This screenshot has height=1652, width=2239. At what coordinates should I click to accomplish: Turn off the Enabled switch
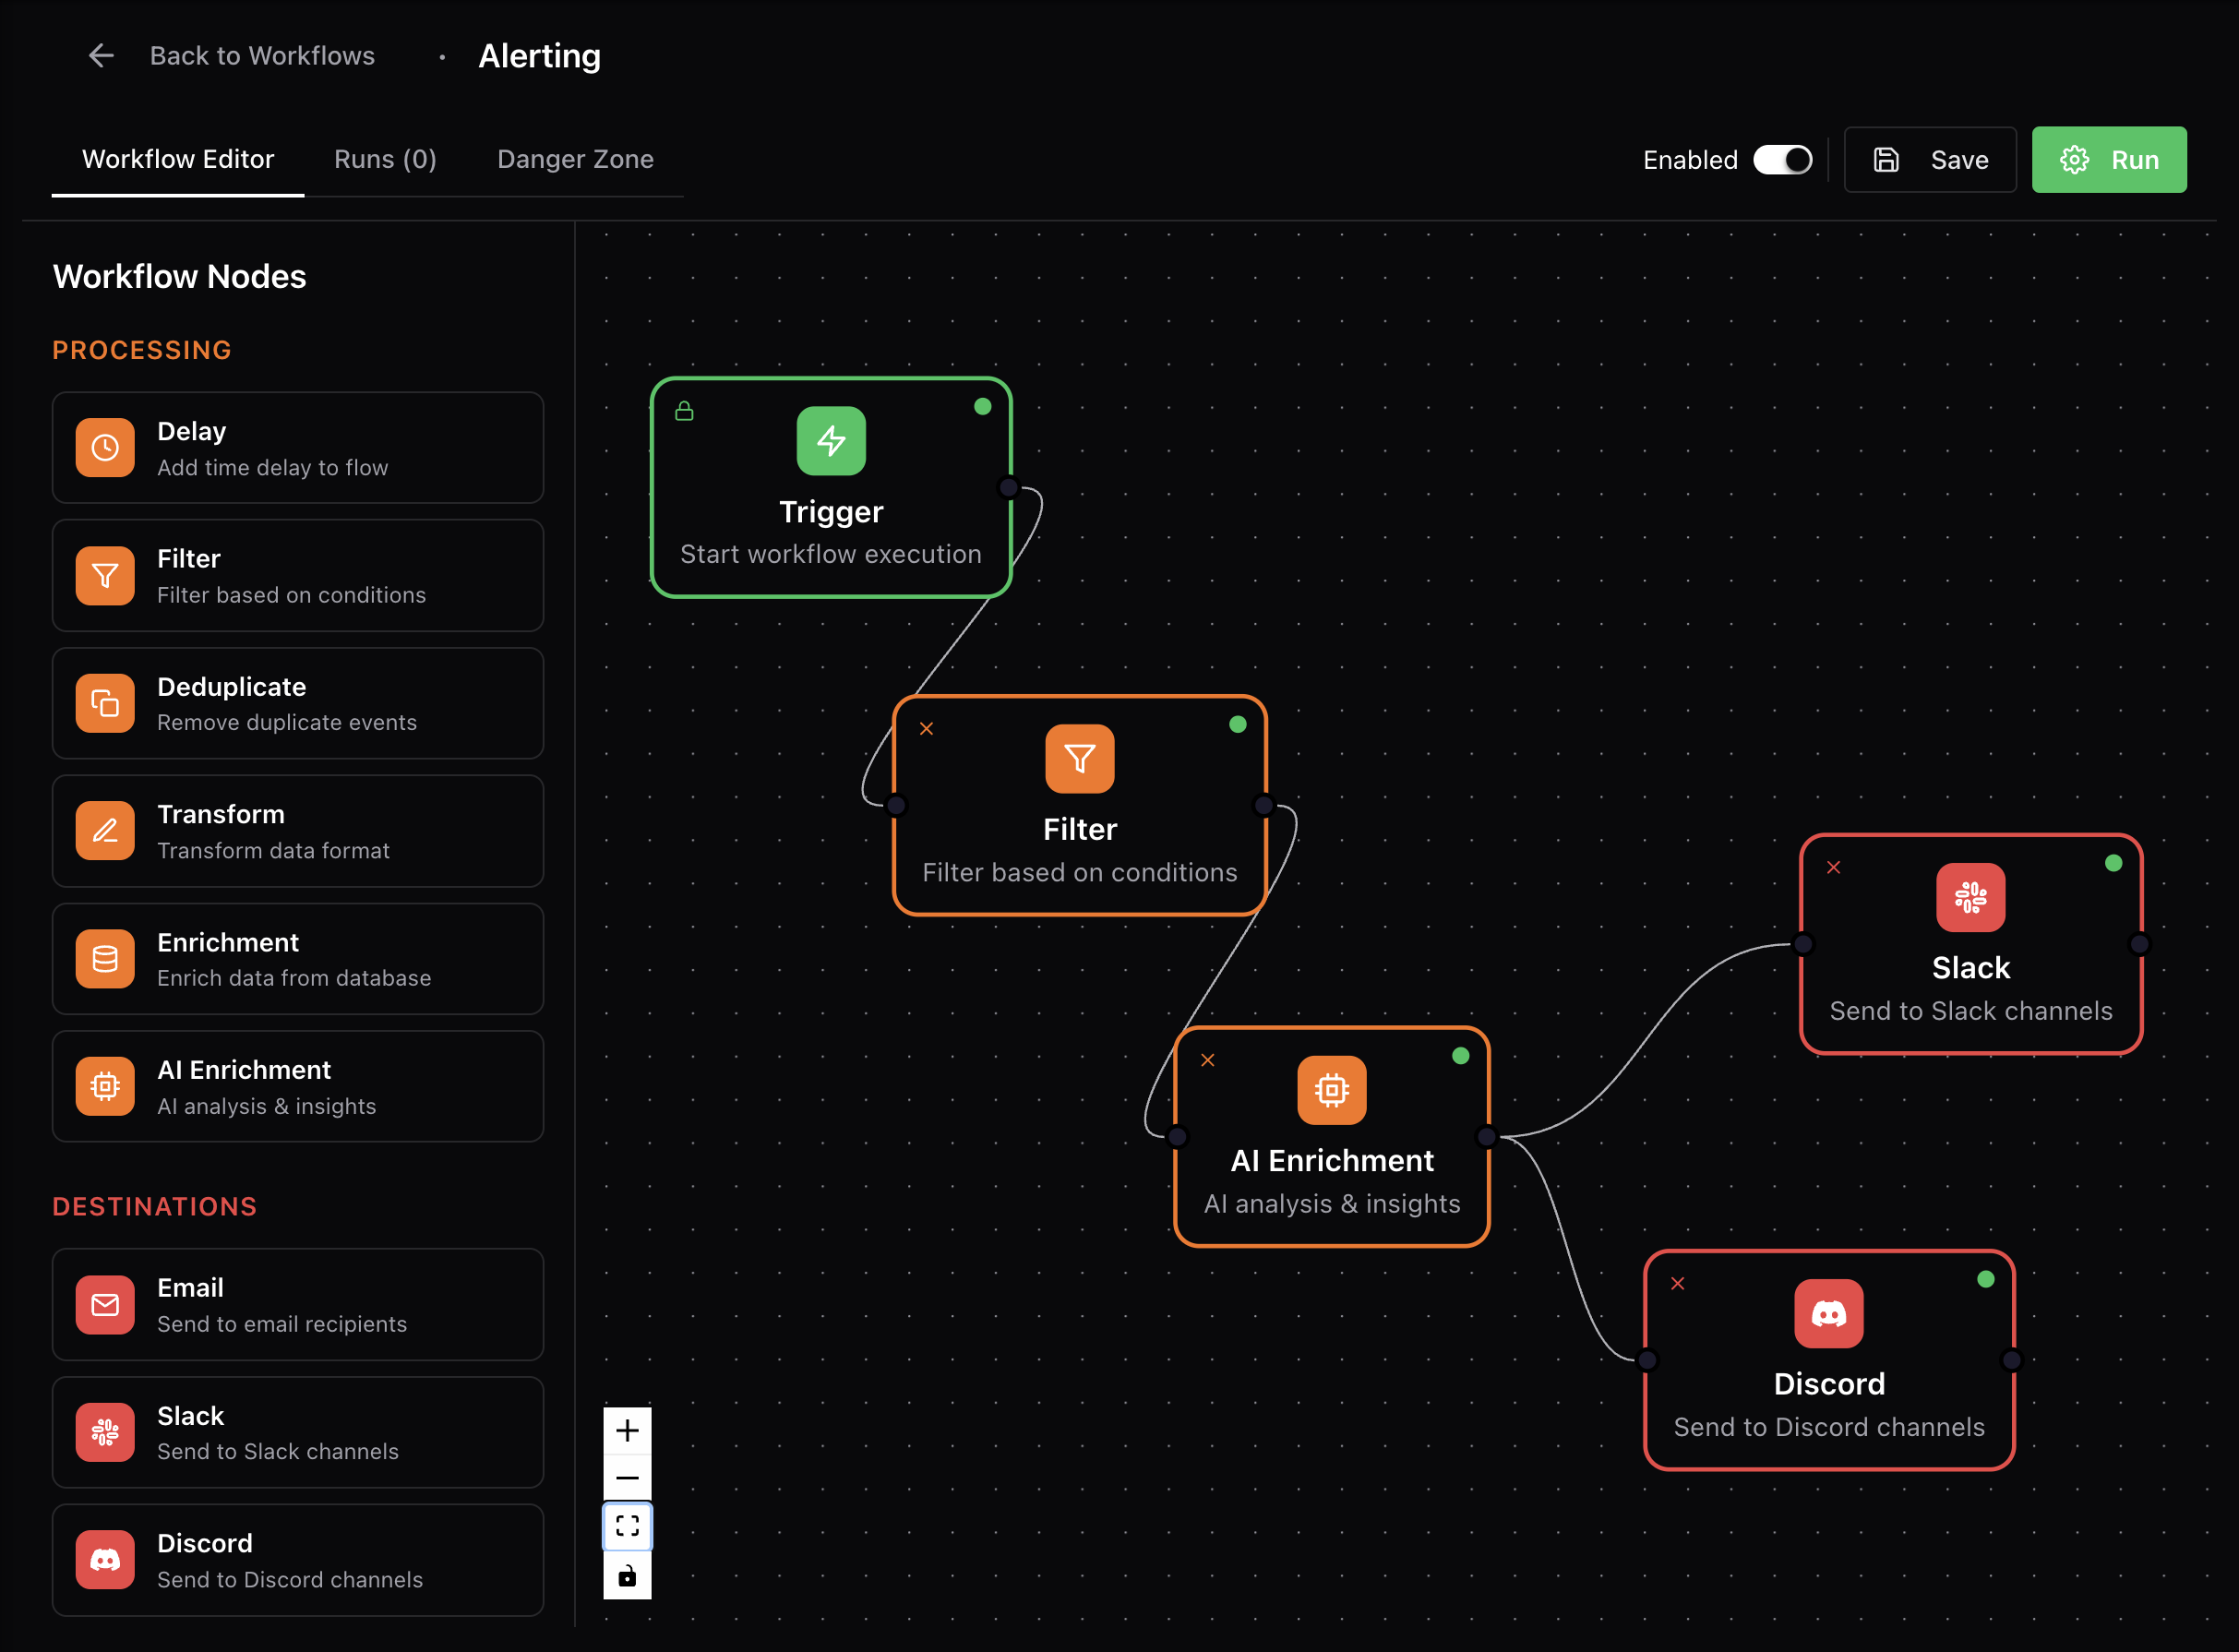pos(1782,160)
